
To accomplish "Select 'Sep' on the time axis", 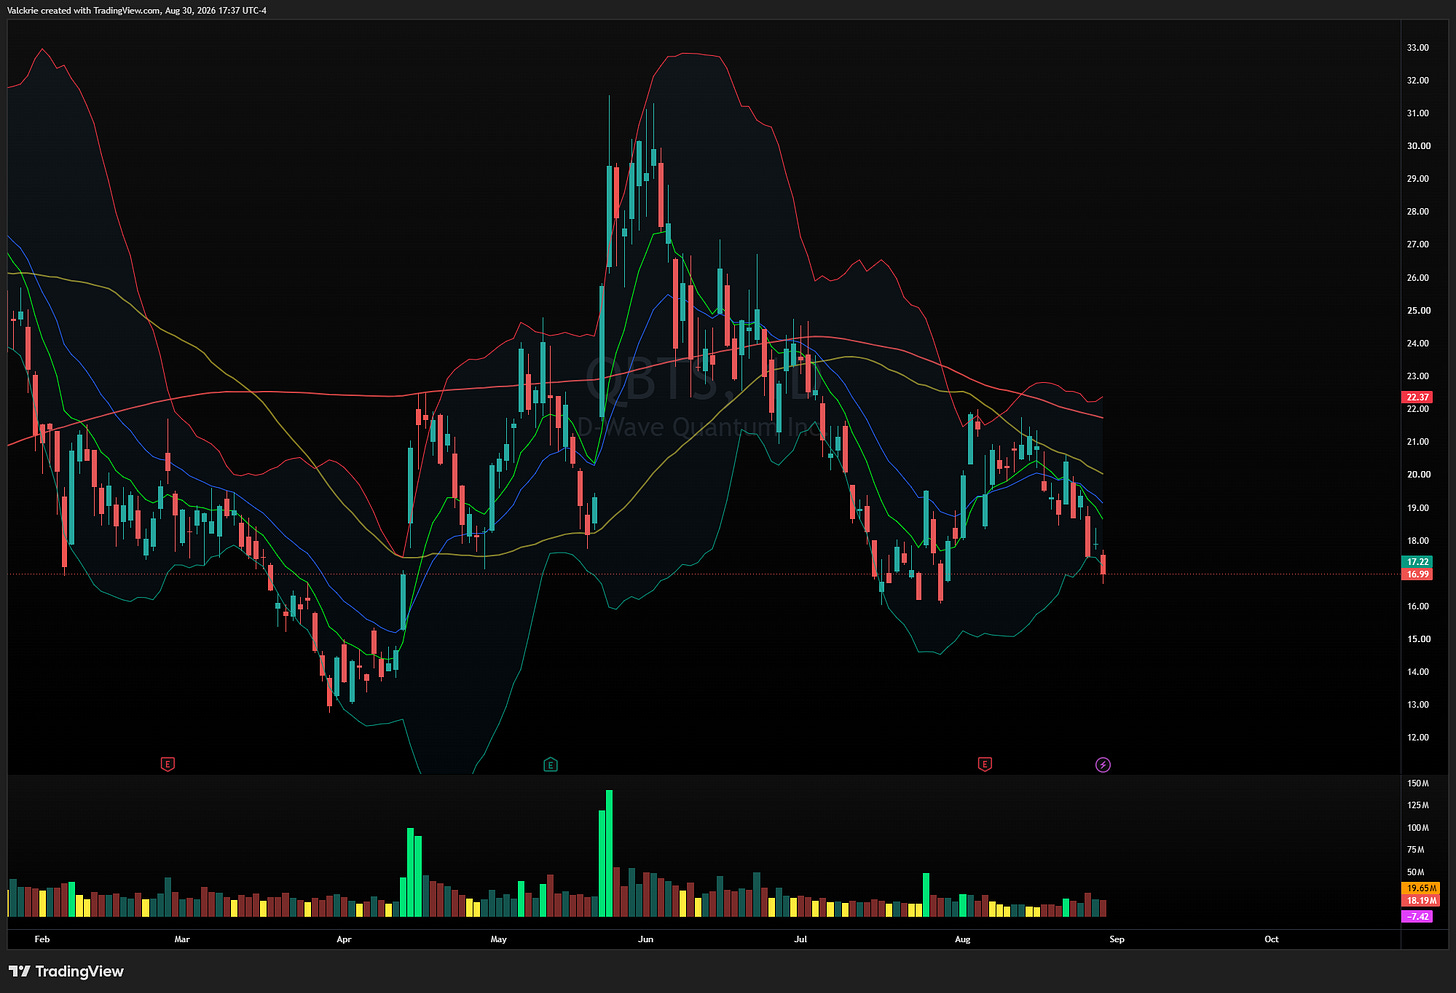I will tap(1117, 939).
